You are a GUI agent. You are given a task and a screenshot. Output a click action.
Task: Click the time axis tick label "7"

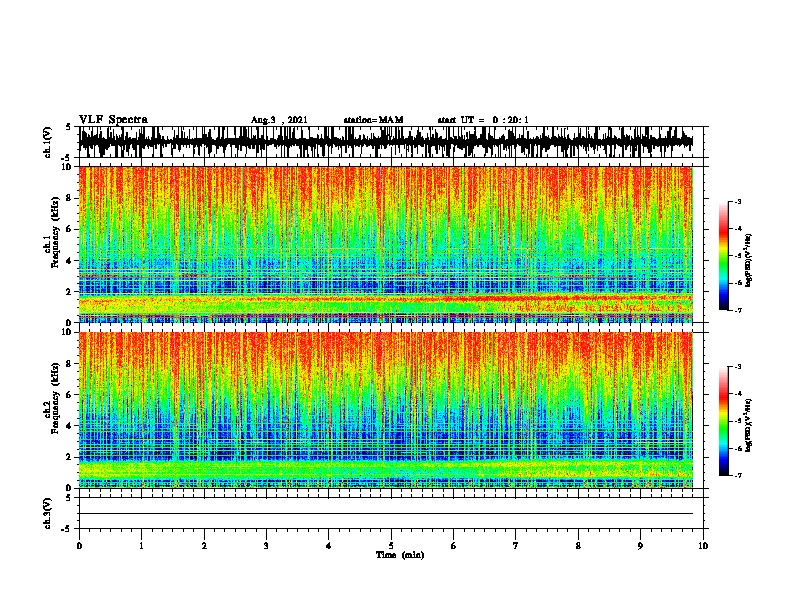(x=516, y=546)
